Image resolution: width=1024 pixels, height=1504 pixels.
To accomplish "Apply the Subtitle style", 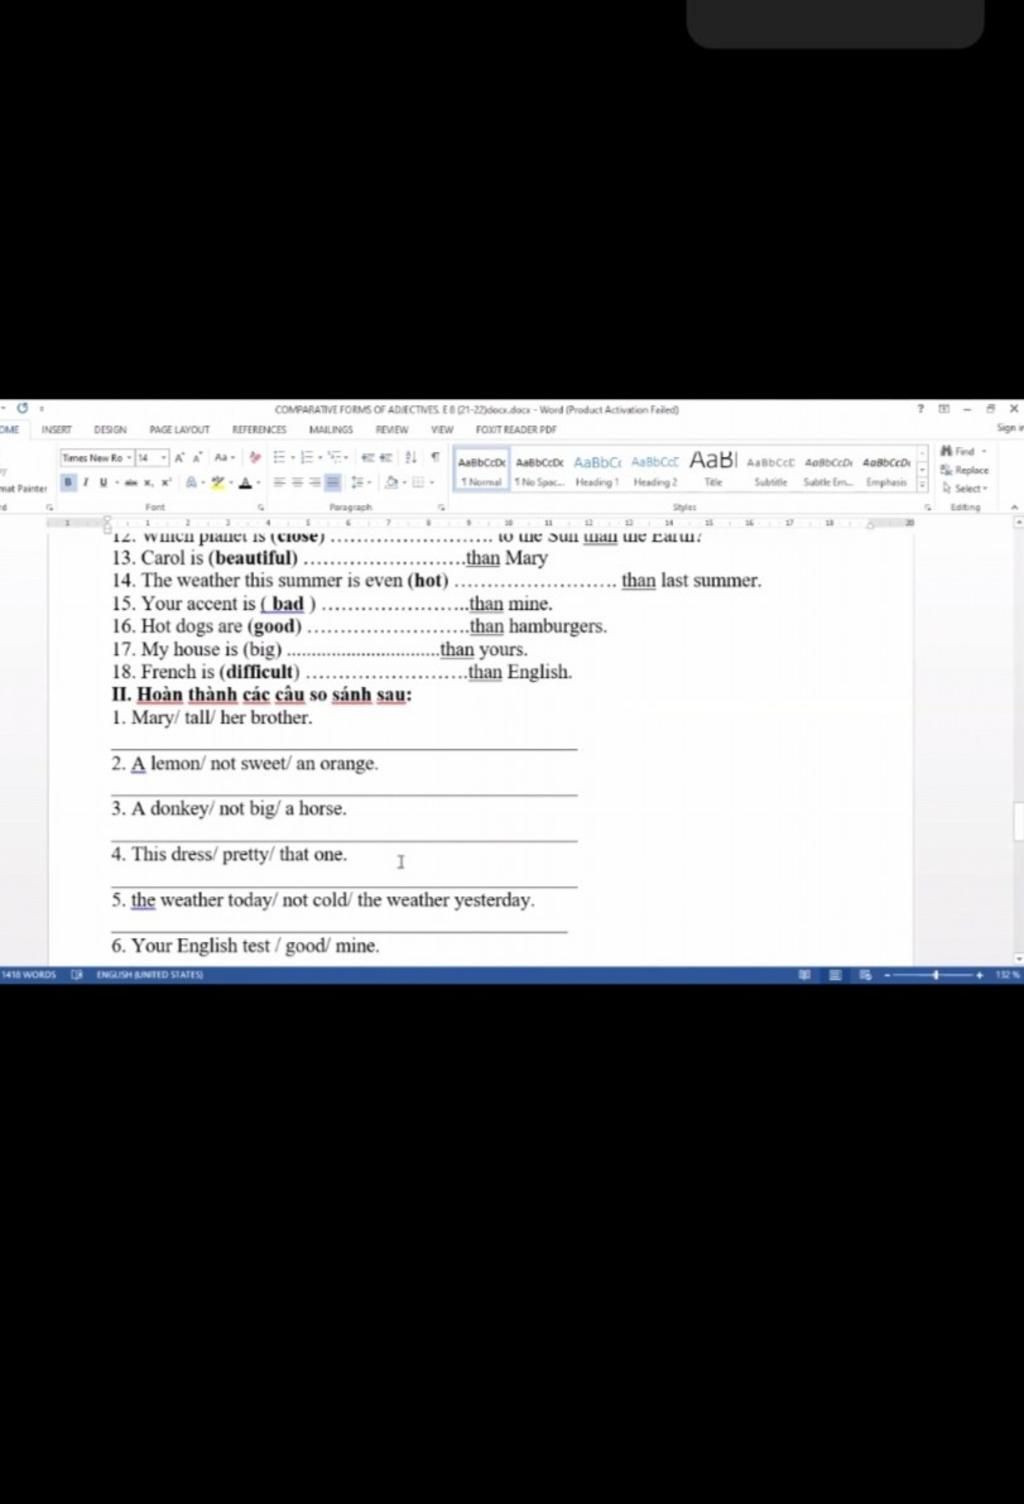I will [771, 470].
